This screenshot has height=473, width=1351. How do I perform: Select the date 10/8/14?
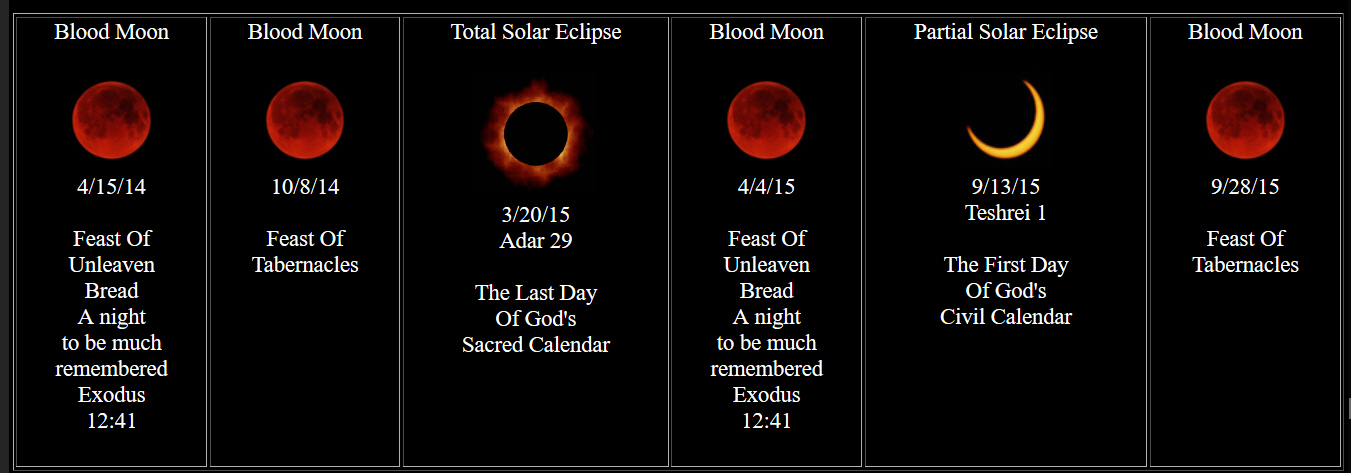point(305,187)
